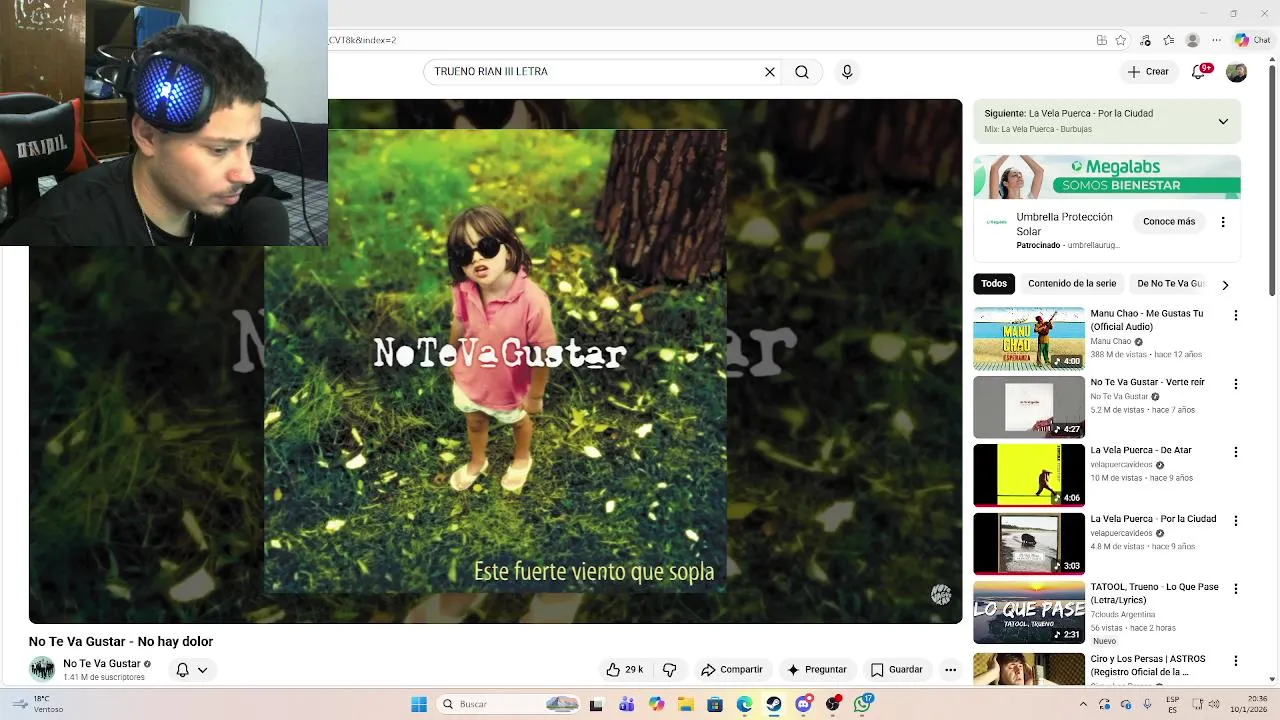
Task: Open the Windows Start menu
Action: pos(419,704)
